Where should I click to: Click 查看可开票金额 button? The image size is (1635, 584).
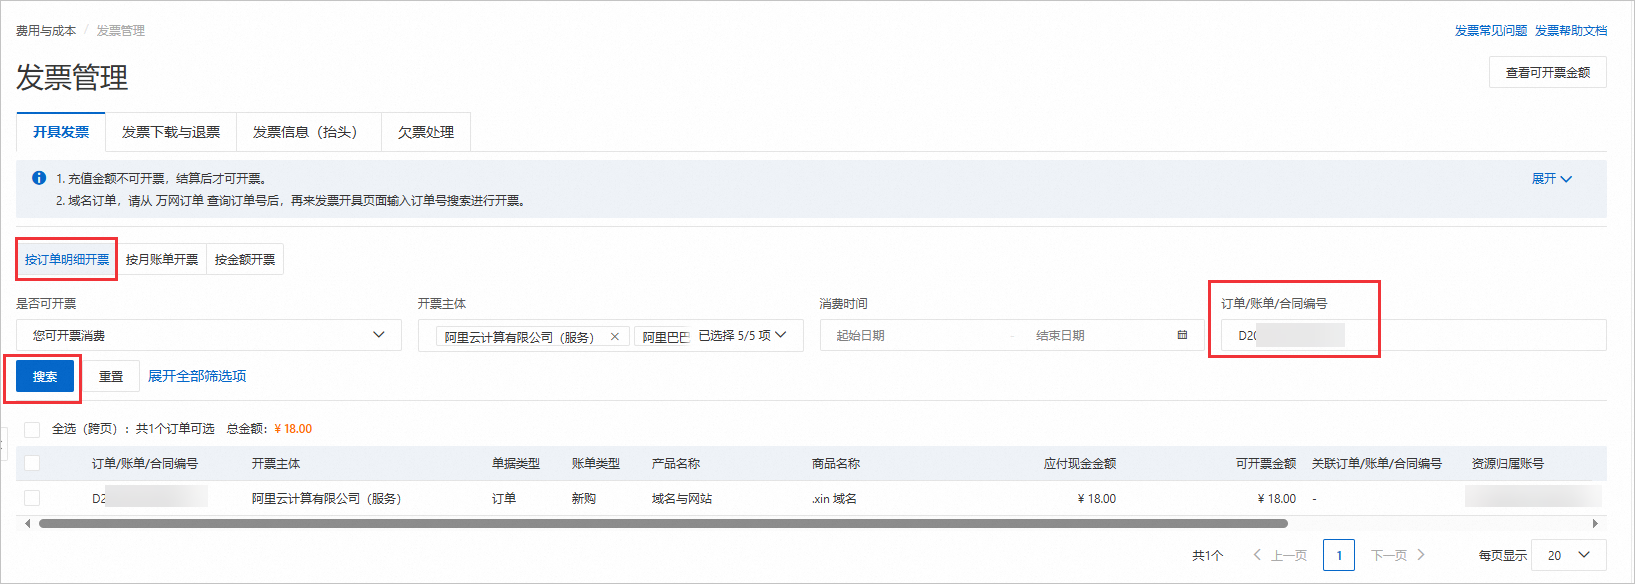pyautogui.click(x=1548, y=72)
